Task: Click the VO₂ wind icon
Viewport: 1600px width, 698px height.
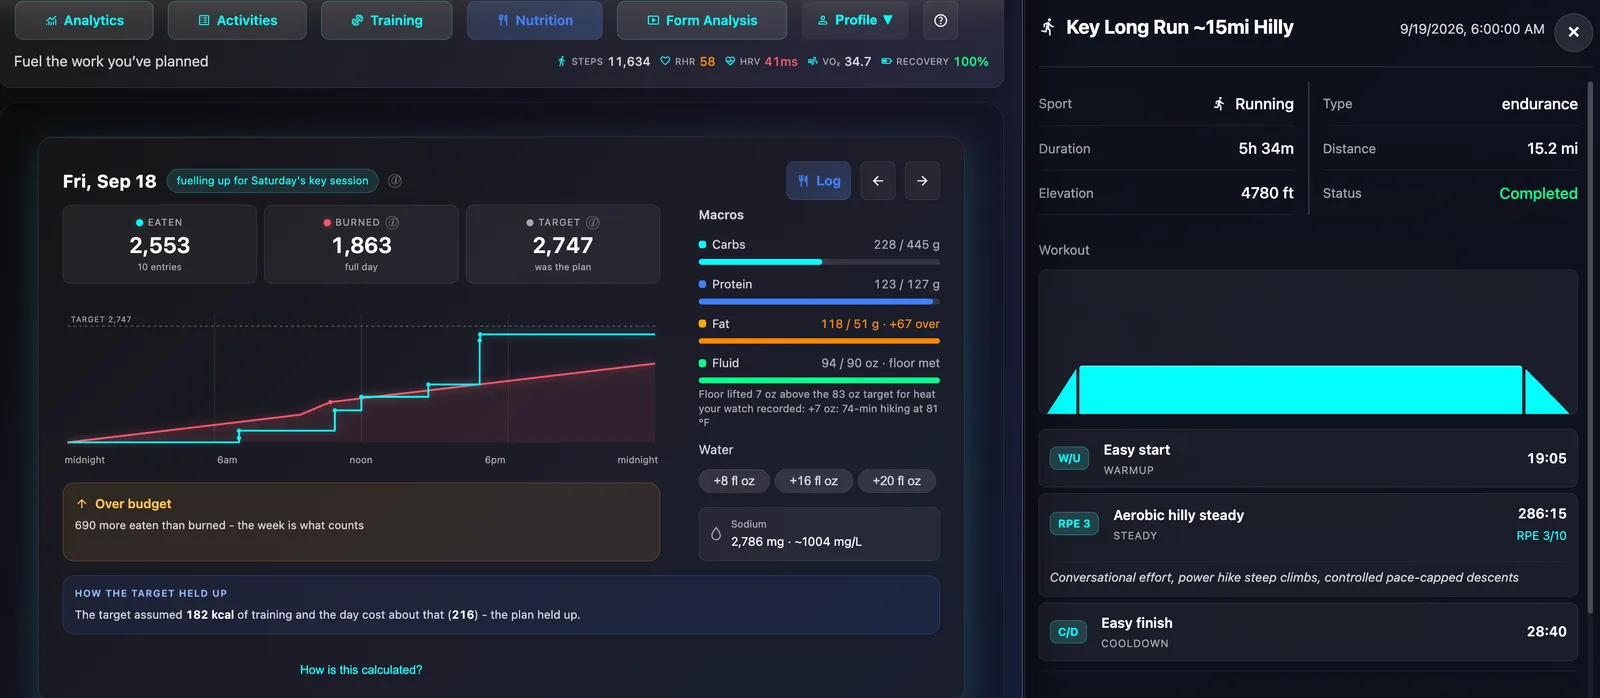Action: [813, 62]
